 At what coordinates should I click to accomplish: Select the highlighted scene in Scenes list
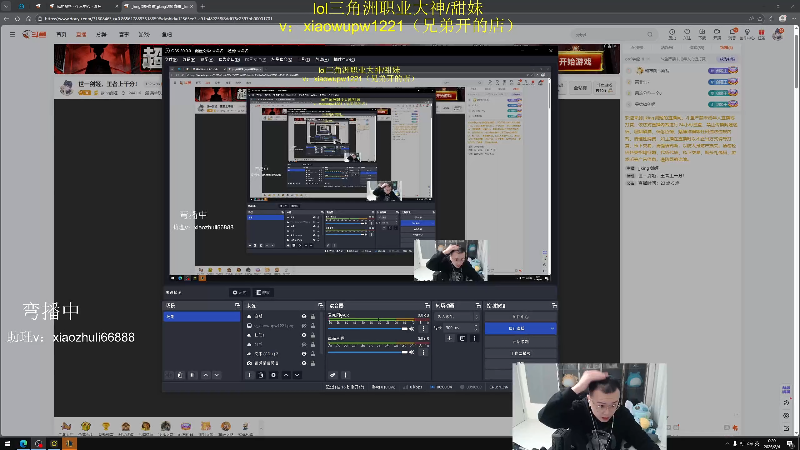pos(202,317)
